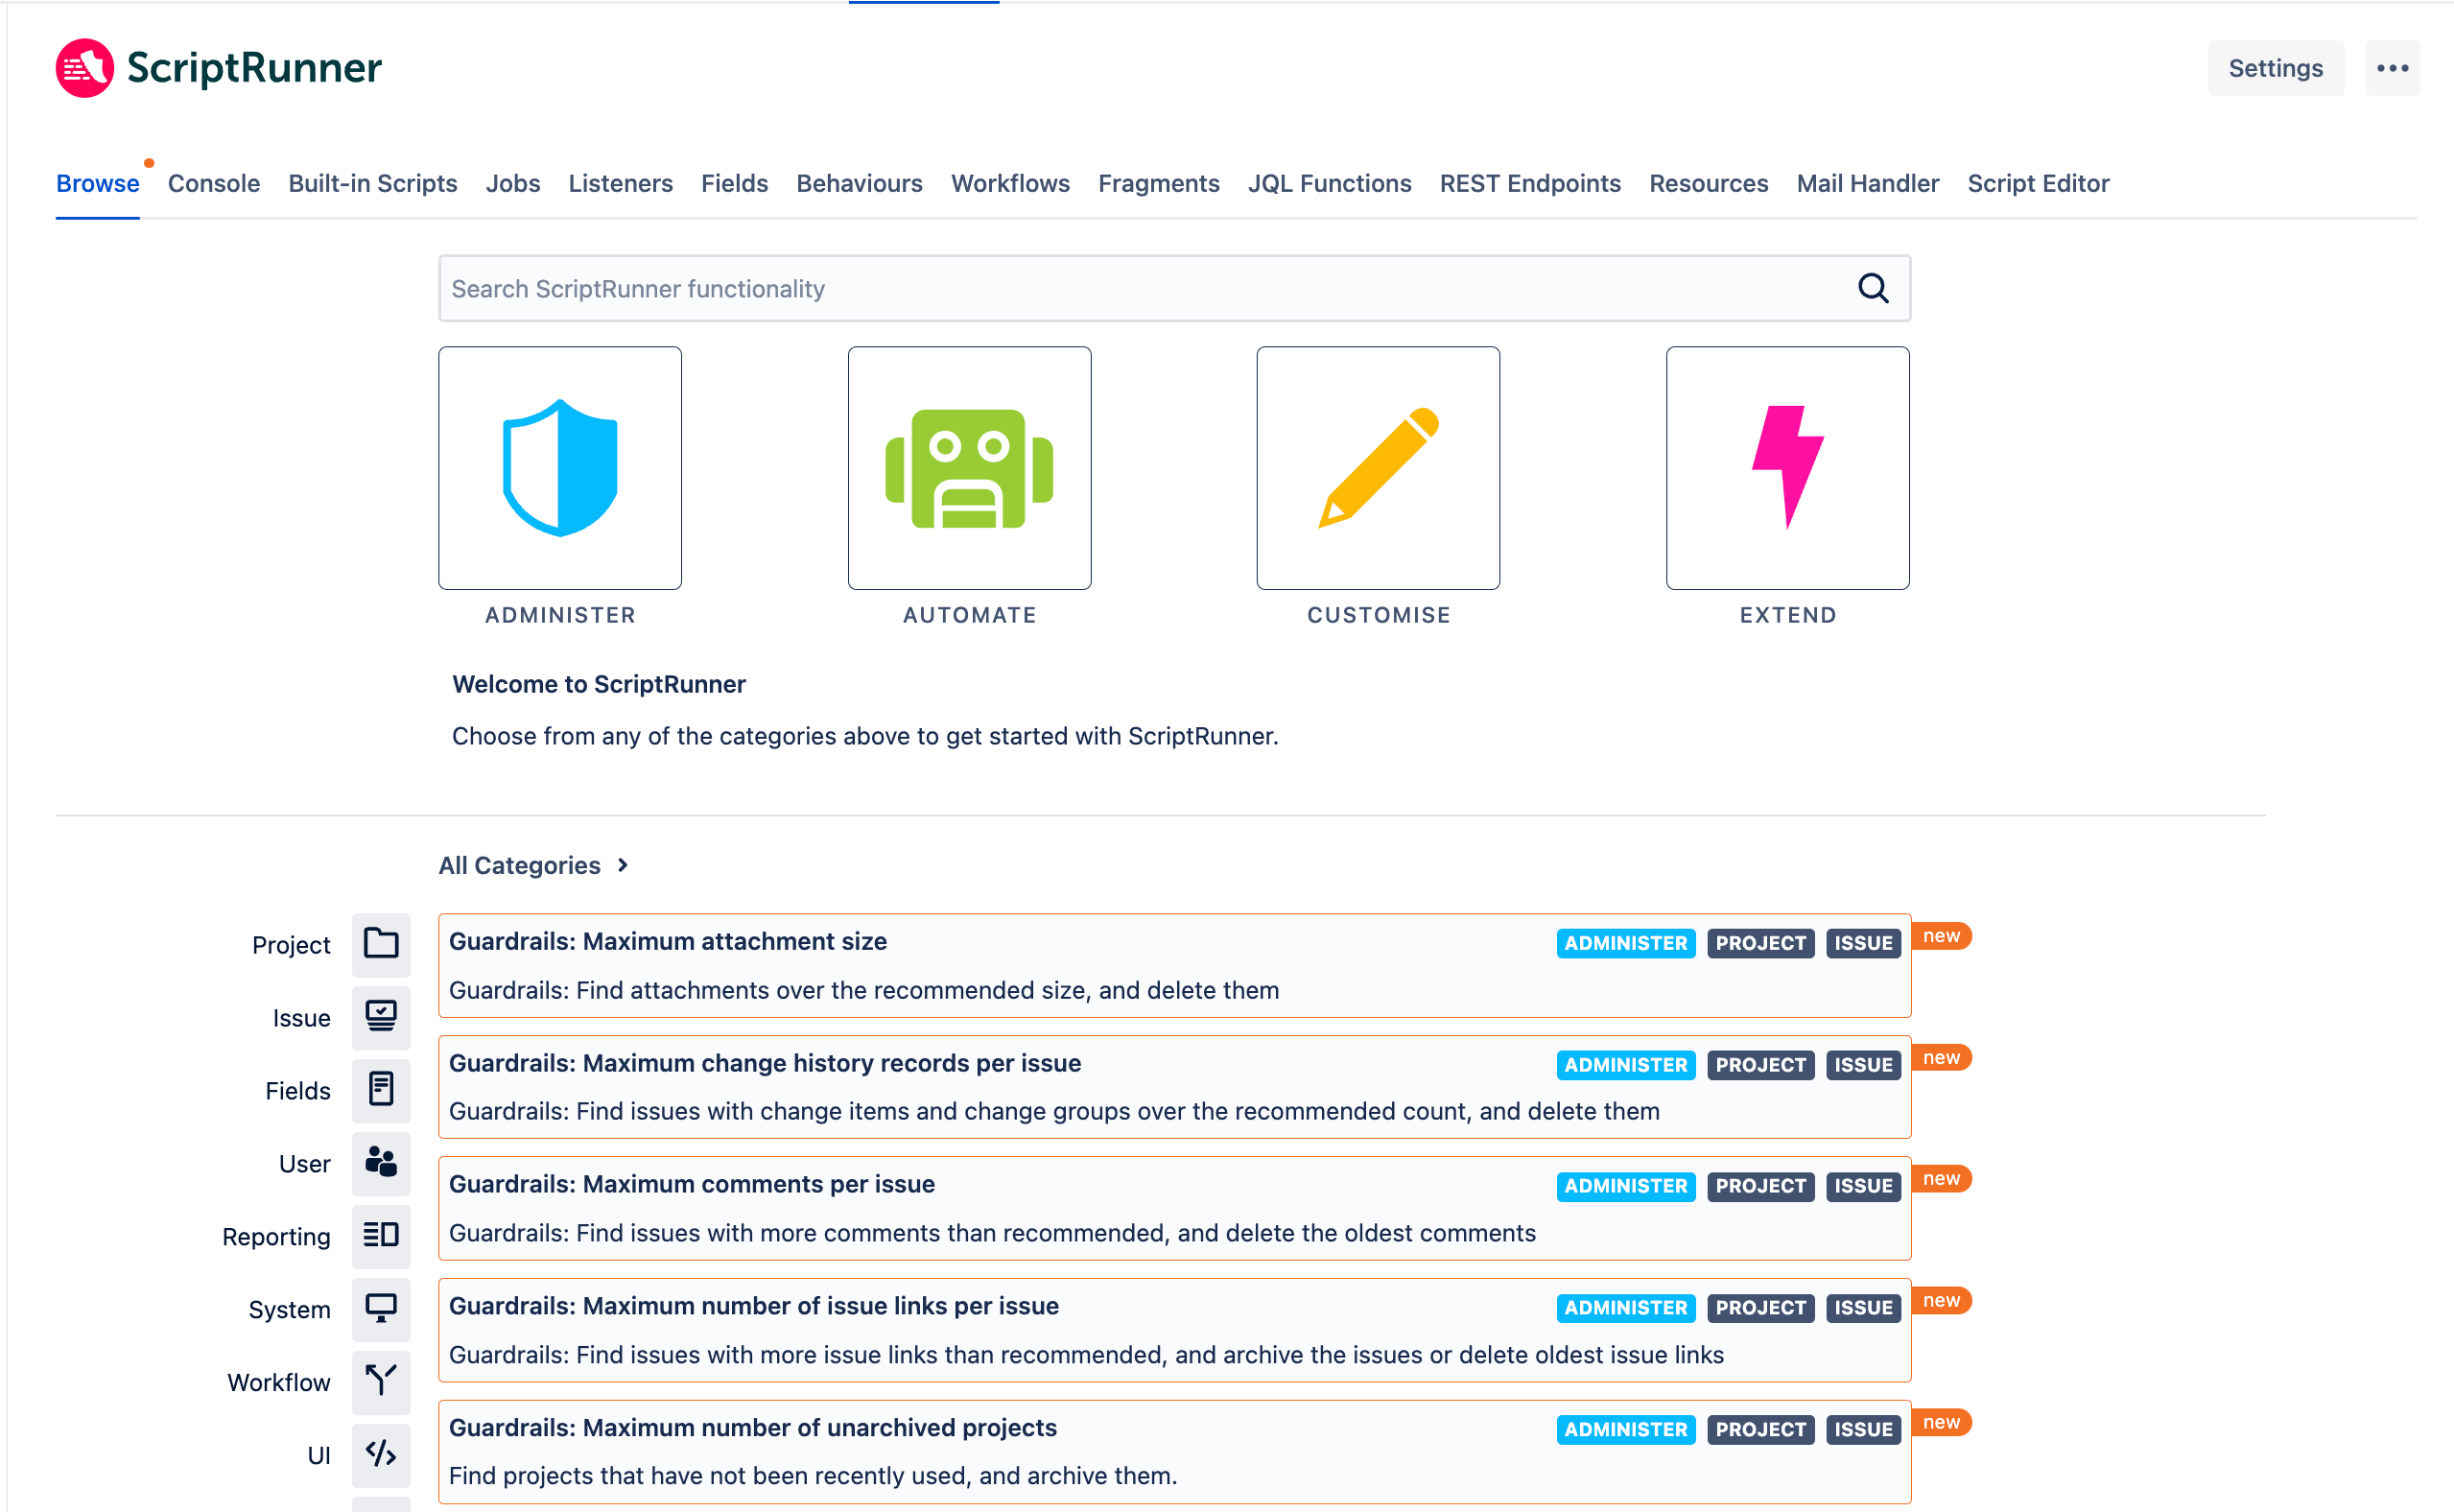Open the REST Endpoints tab
Screen dimensions: 2454x1512
1530,184
